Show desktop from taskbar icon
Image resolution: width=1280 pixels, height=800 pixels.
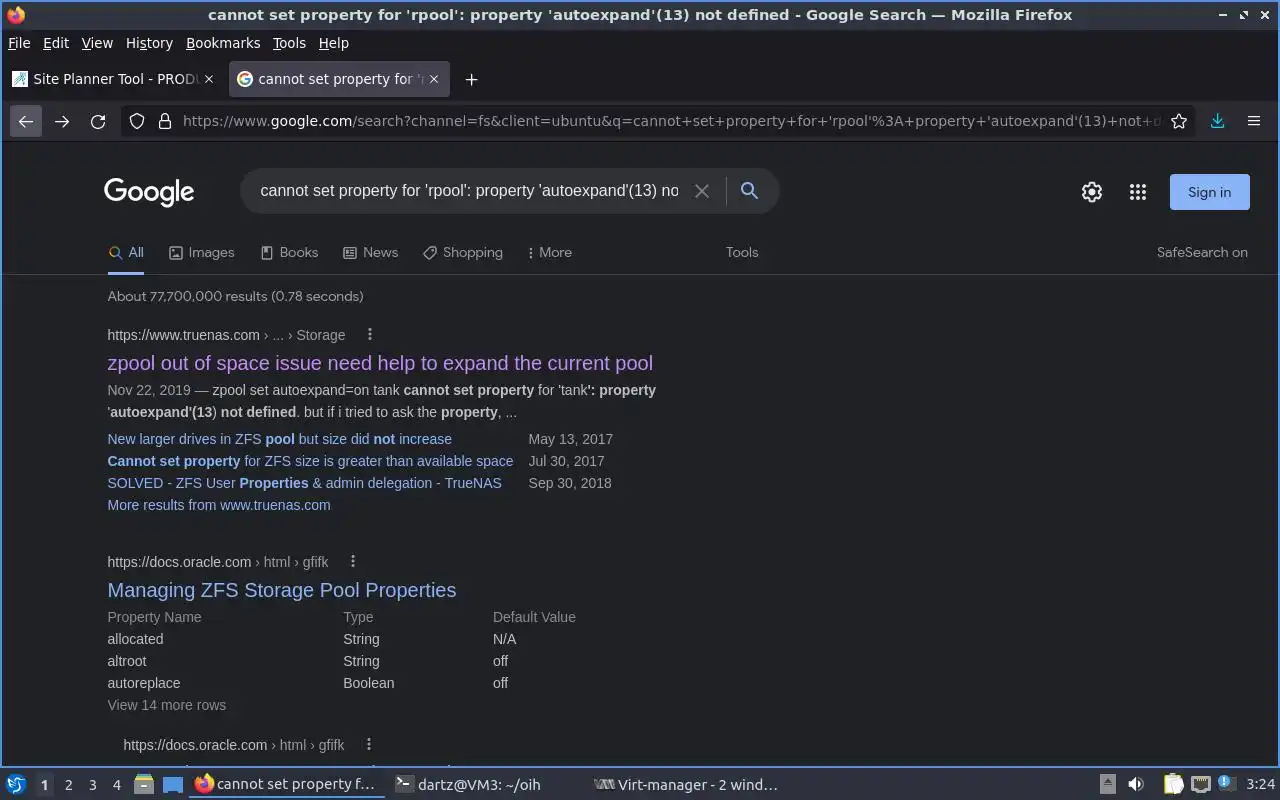click(173, 785)
